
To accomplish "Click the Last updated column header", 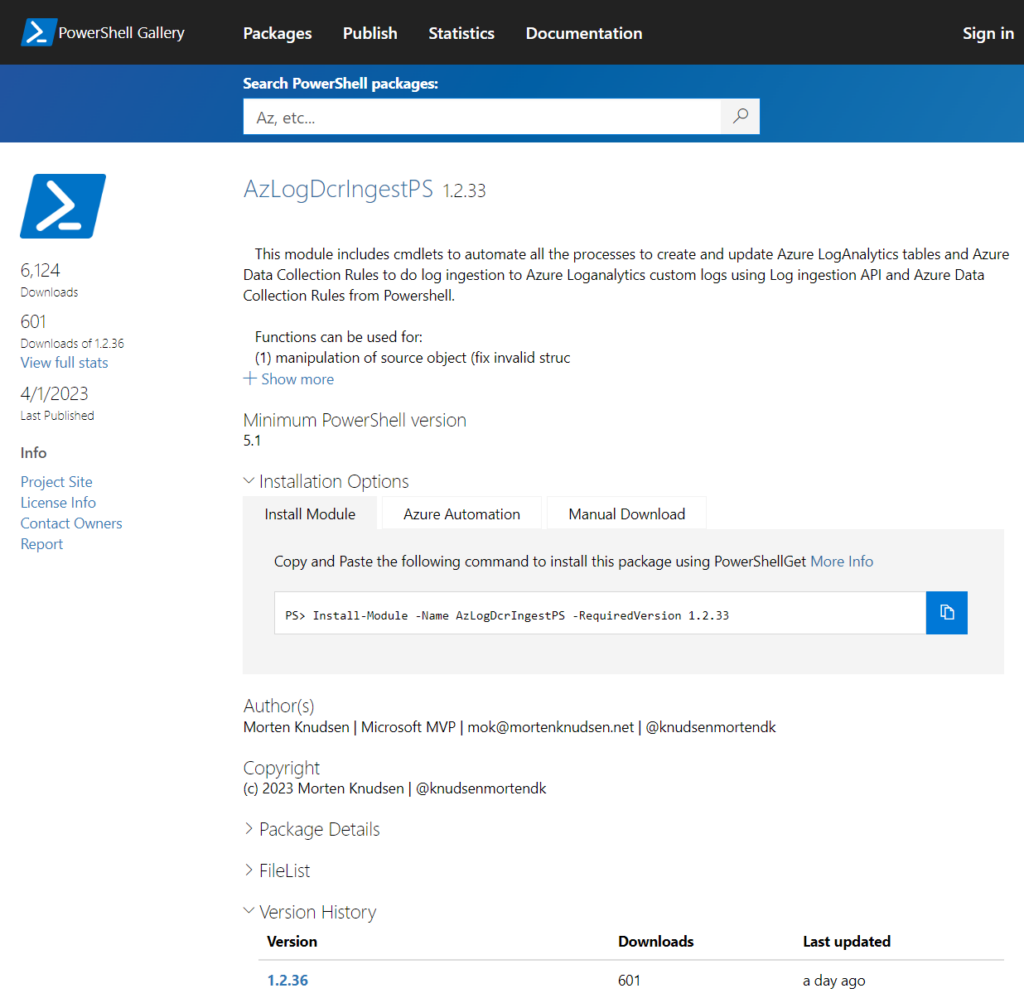I will point(846,941).
